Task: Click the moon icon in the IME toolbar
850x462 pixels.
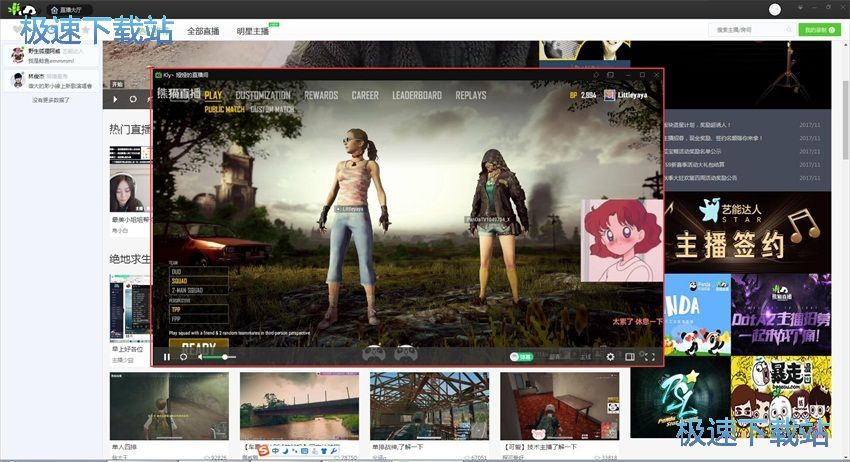Action: (x=285, y=451)
